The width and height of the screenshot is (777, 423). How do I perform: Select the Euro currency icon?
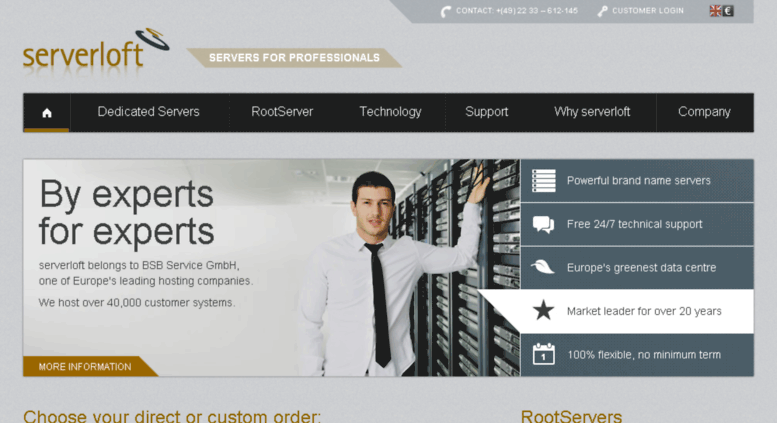(727, 11)
